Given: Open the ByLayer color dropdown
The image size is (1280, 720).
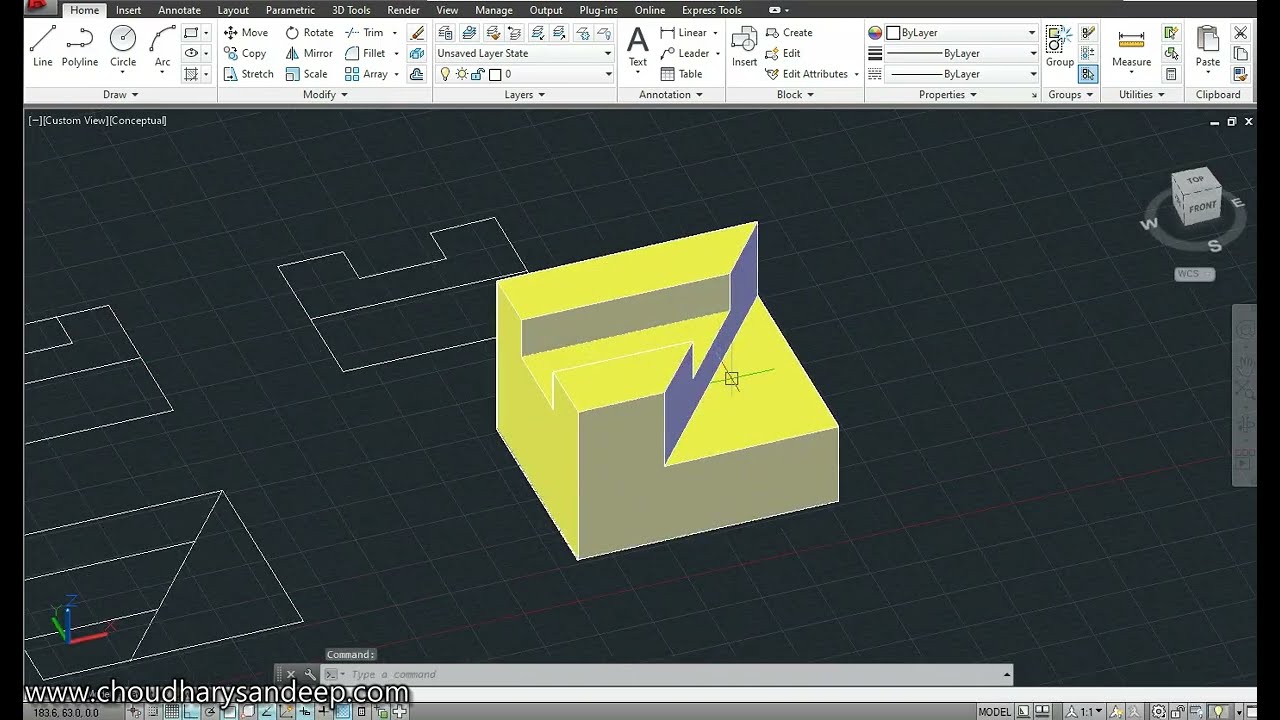Looking at the screenshot, I should click(962, 32).
